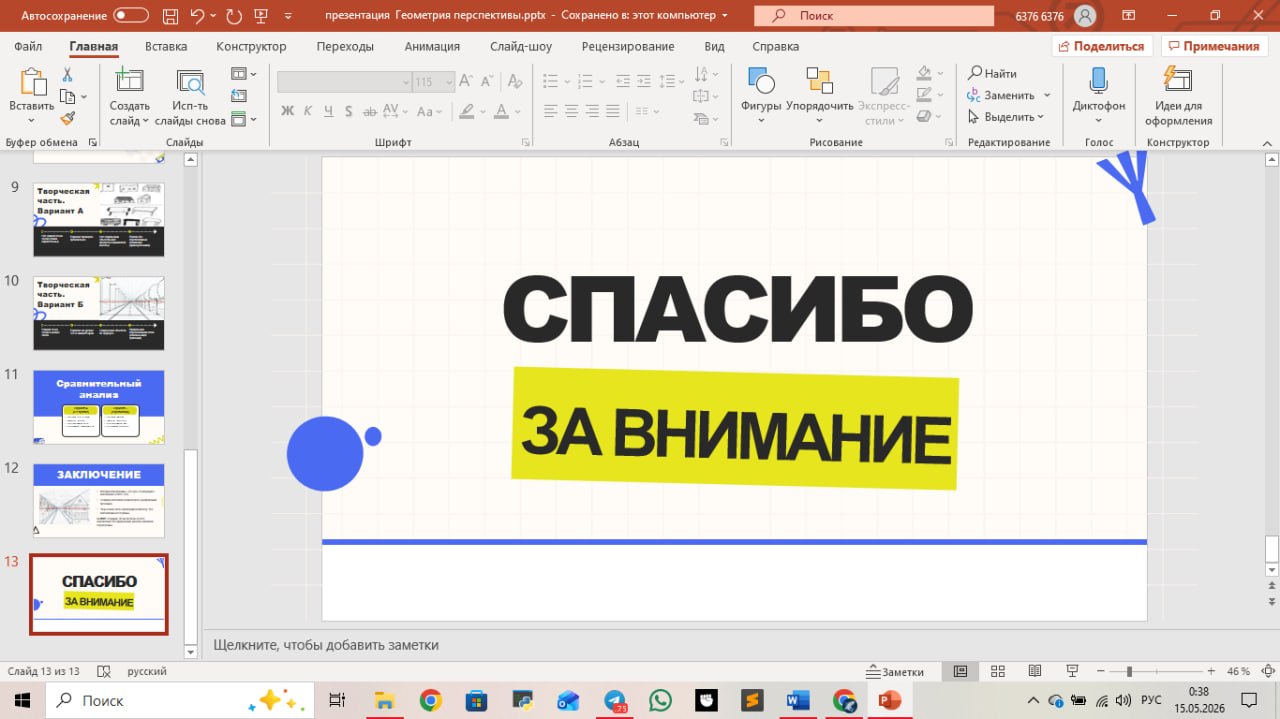This screenshot has width=1280, height=719.
Task: Switch to the Слайд-шоу tab
Action: 521,46
